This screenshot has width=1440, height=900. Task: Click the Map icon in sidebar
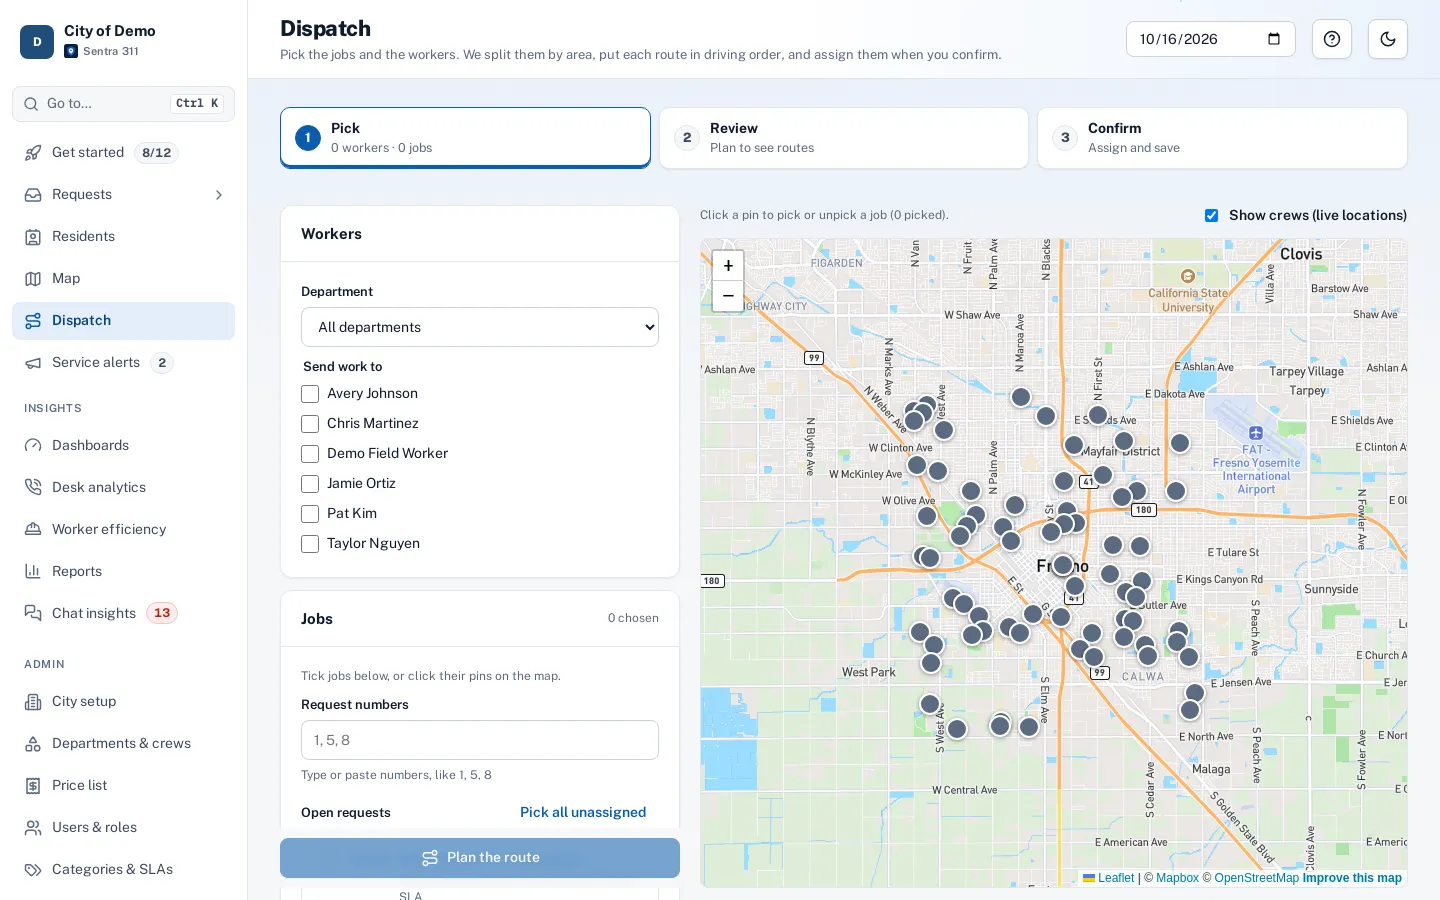pos(33,279)
